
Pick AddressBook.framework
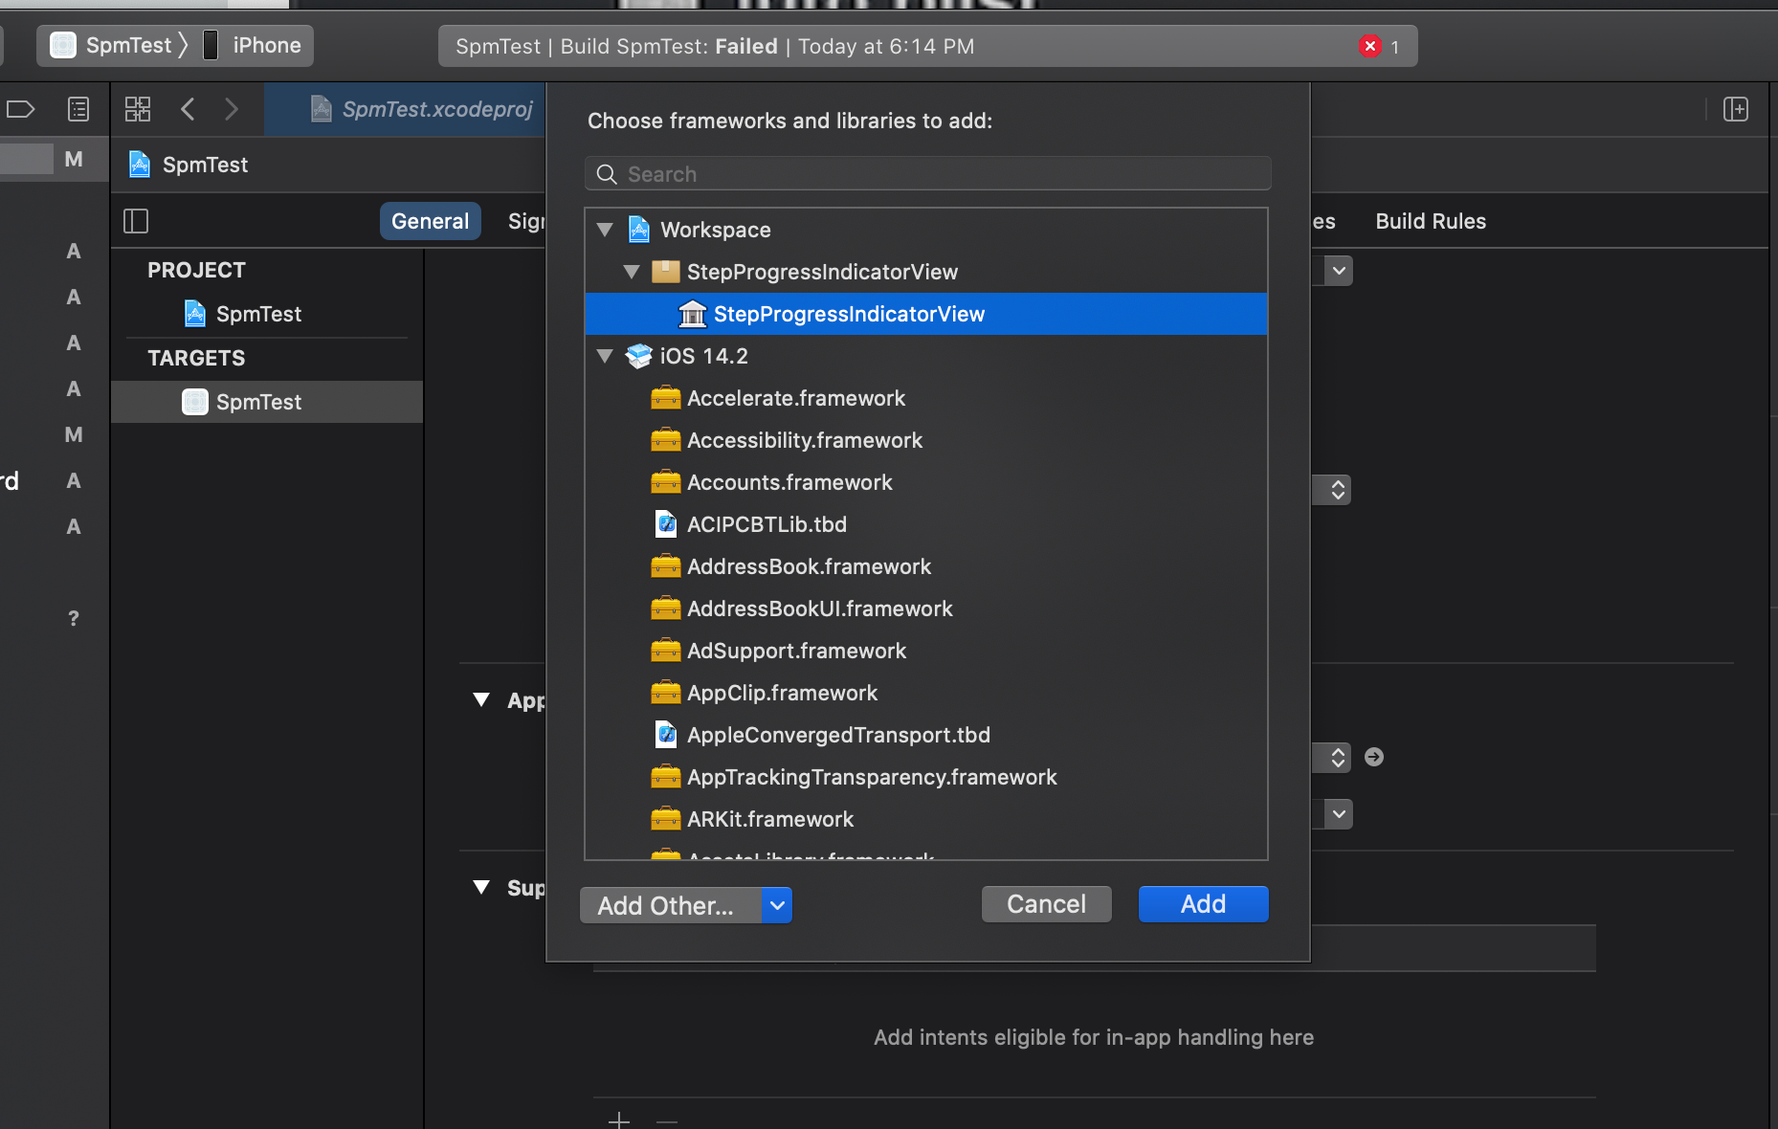click(926, 566)
